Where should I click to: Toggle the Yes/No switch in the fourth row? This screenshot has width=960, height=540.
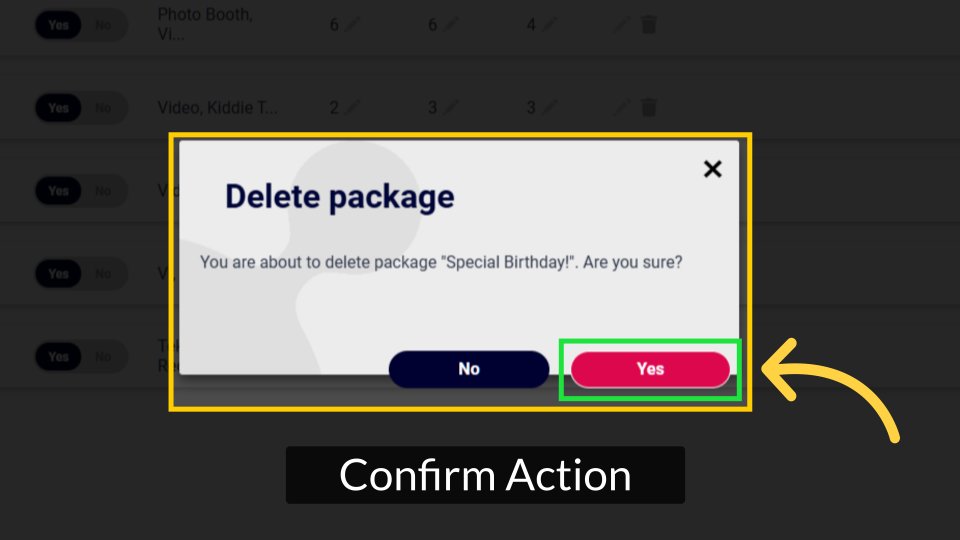(x=81, y=274)
